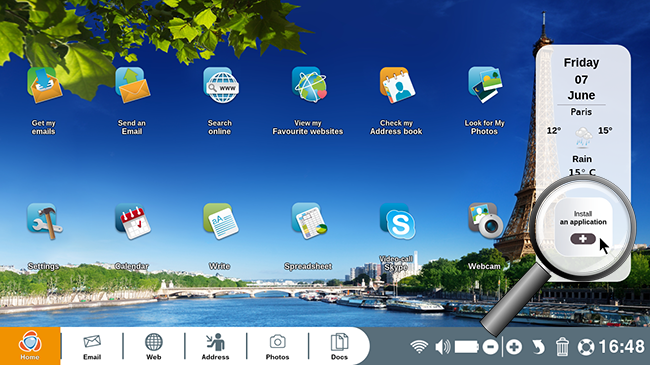Open View my Favourite websites icon
Viewport: 650px width, 365px height.
309,85
